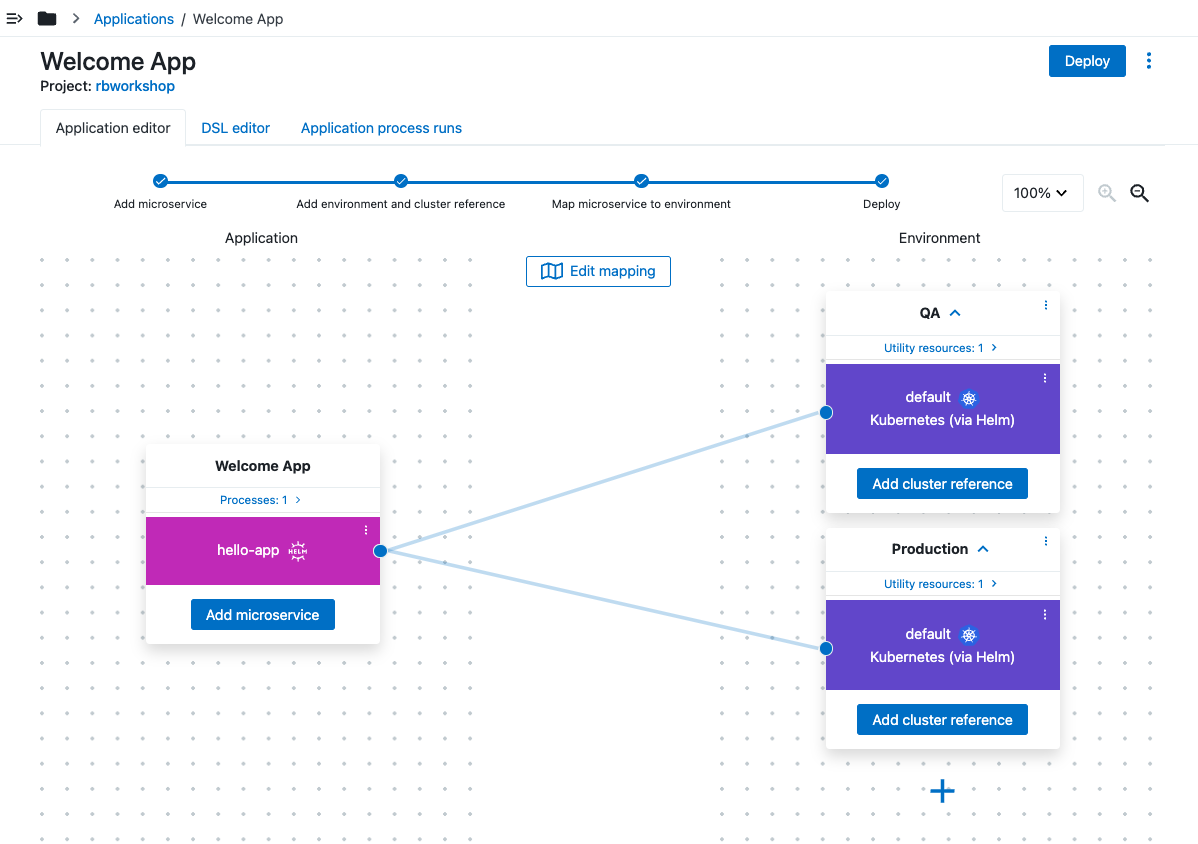This screenshot has height=844, width=1198.
Task: Collapse the Production environment section
Action: coord(983,549)
